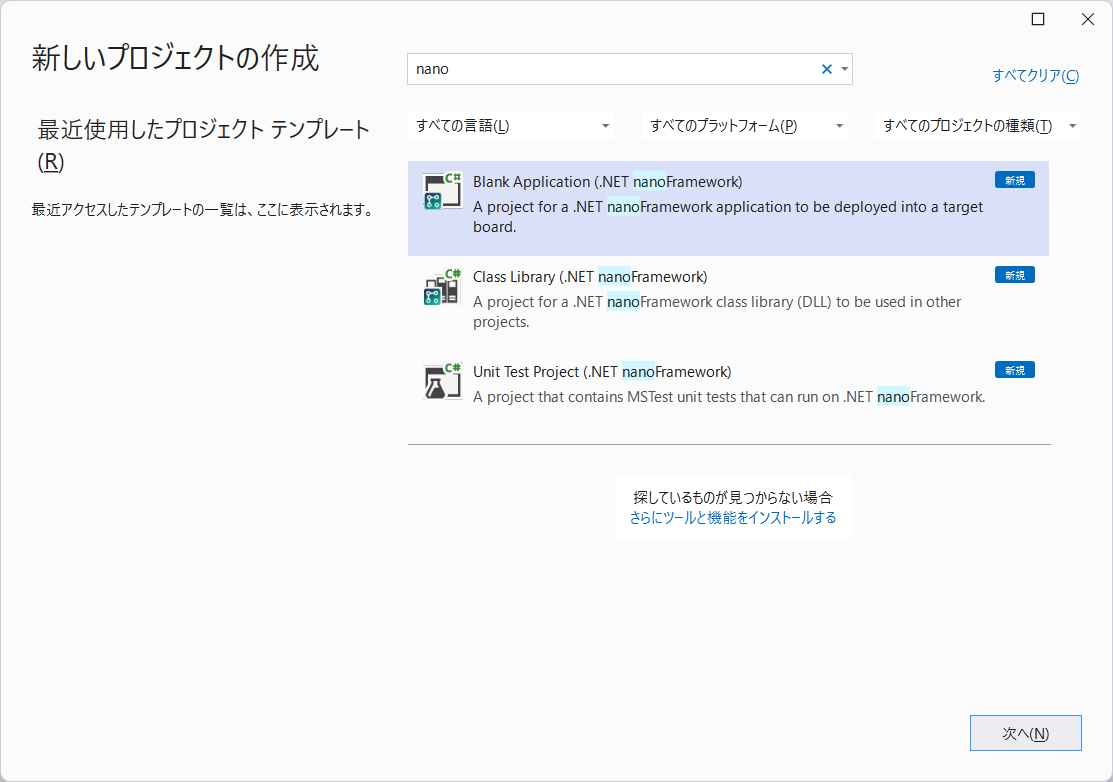Click the 最近アクセスしたテンプレートの一覧 message
The image size is (1113, 782).
(203, 210)
